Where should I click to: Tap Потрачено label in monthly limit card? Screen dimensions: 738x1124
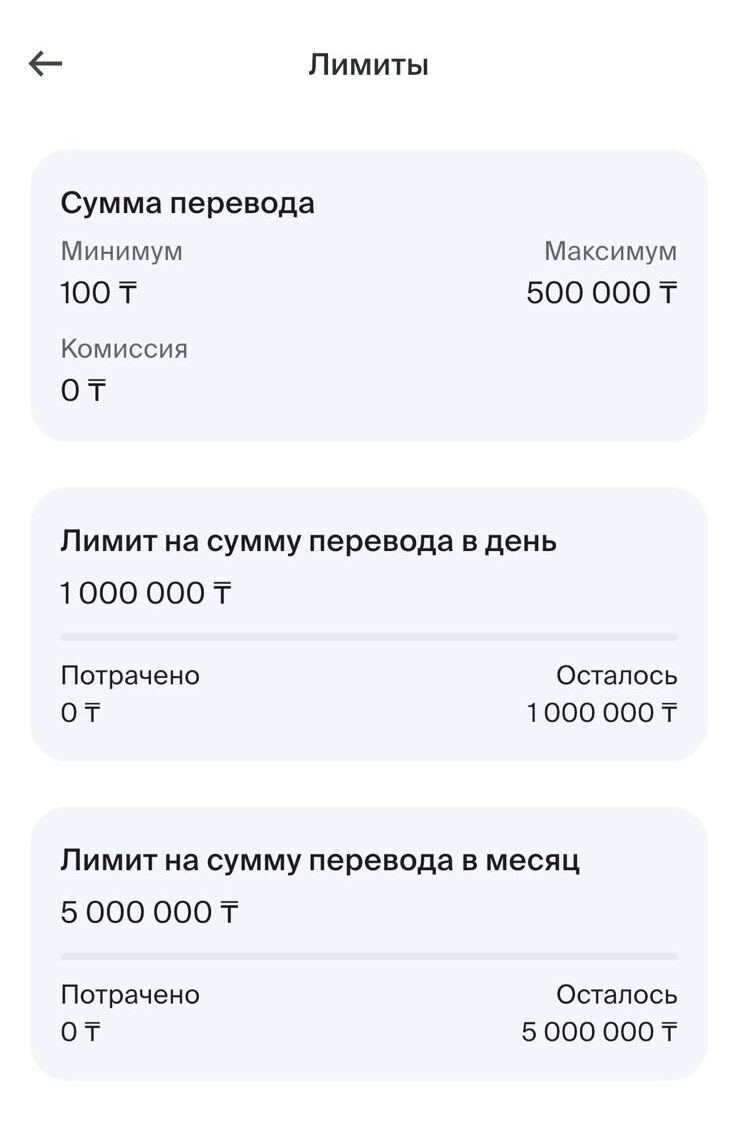(130, 995)
